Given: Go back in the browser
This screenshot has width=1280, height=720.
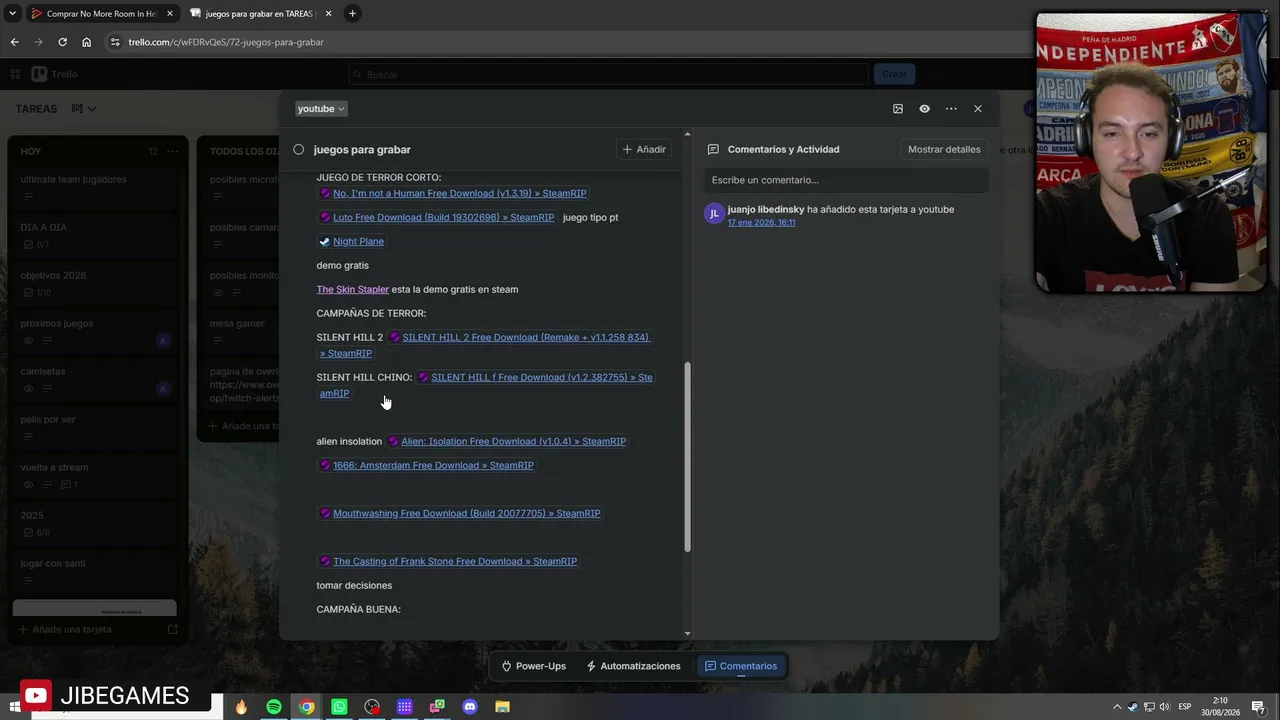Looking at the screenshot, I should tap(14, 42).
